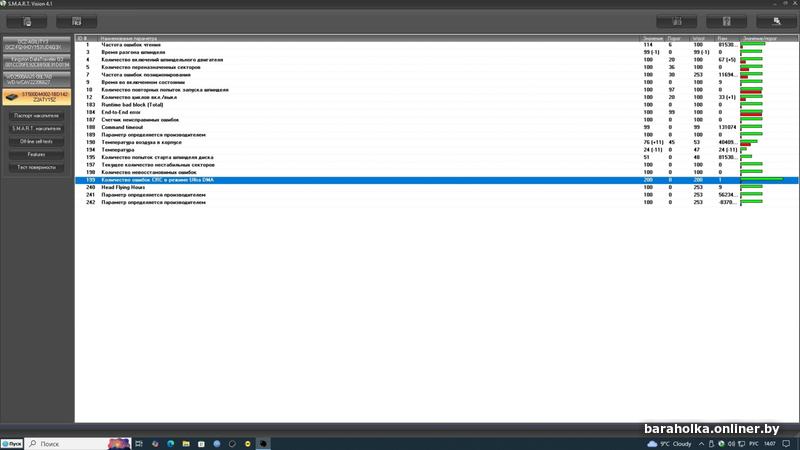Select row 10 повторных попыток запуска шпинделя
This screenshot has height=450, width=800.
point(437,90)
